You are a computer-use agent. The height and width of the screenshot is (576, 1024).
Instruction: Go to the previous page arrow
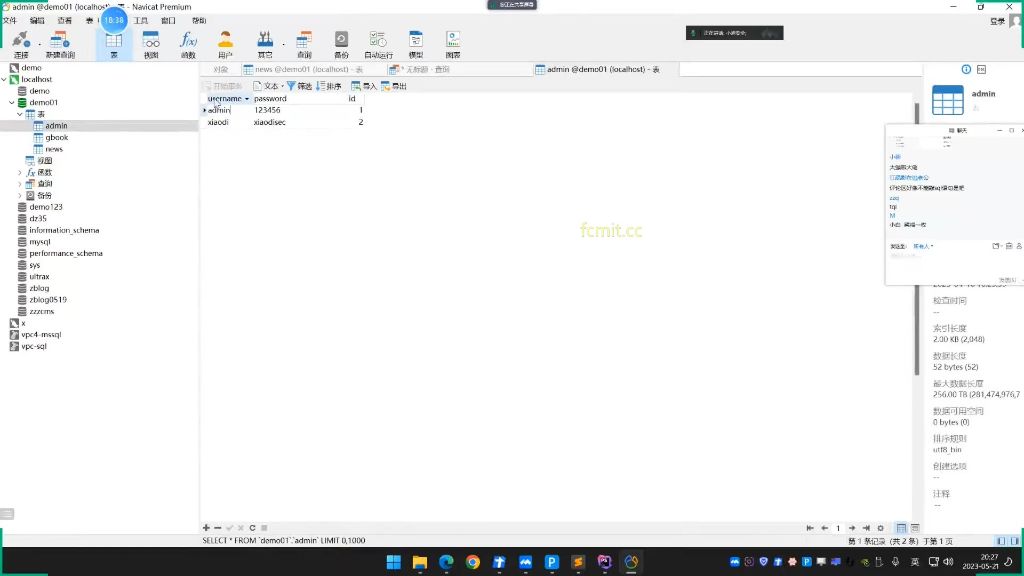[824, 528]
